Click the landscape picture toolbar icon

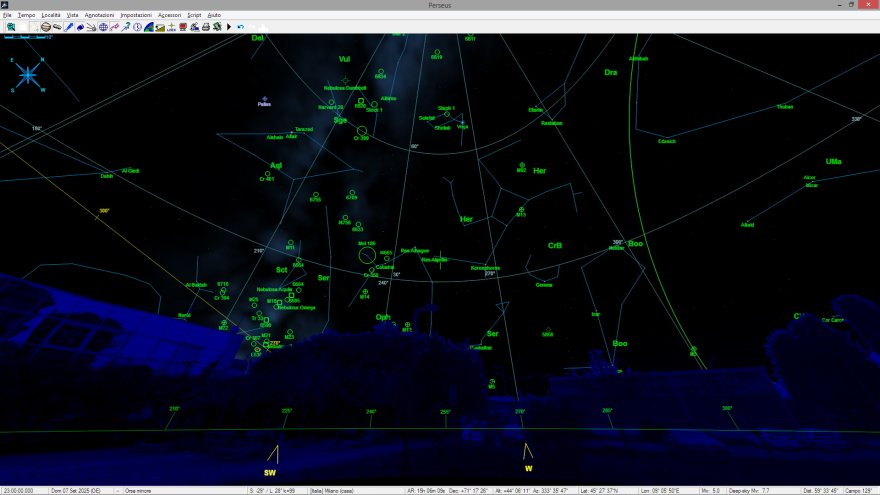[x=160, y=27]
